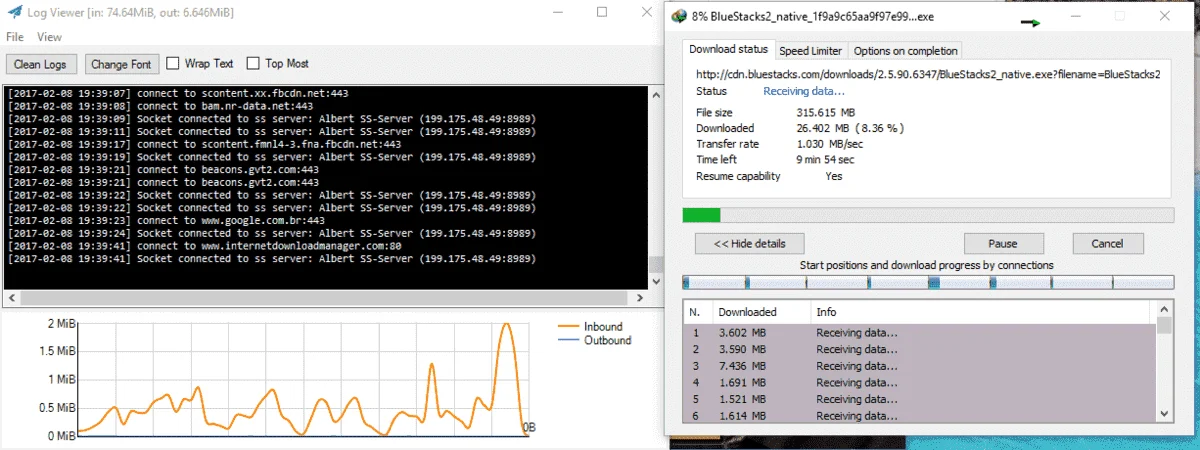Close the BlueStacks download window
Image resolution: width=1200 pixels, height=450 pixels.
[1166, 16]
